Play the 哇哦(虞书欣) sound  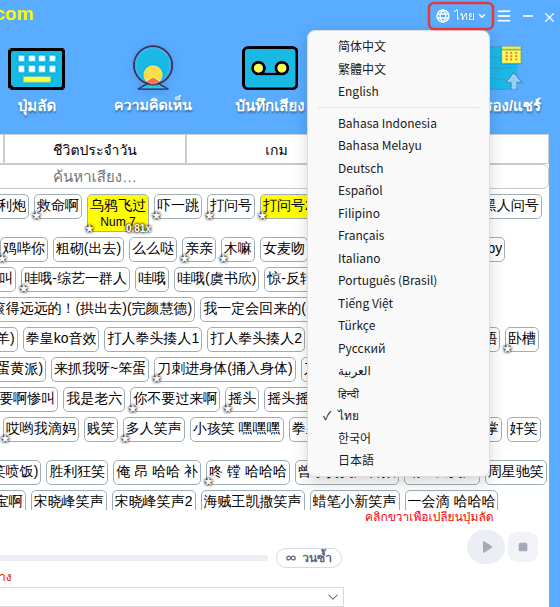click(217, 279)
